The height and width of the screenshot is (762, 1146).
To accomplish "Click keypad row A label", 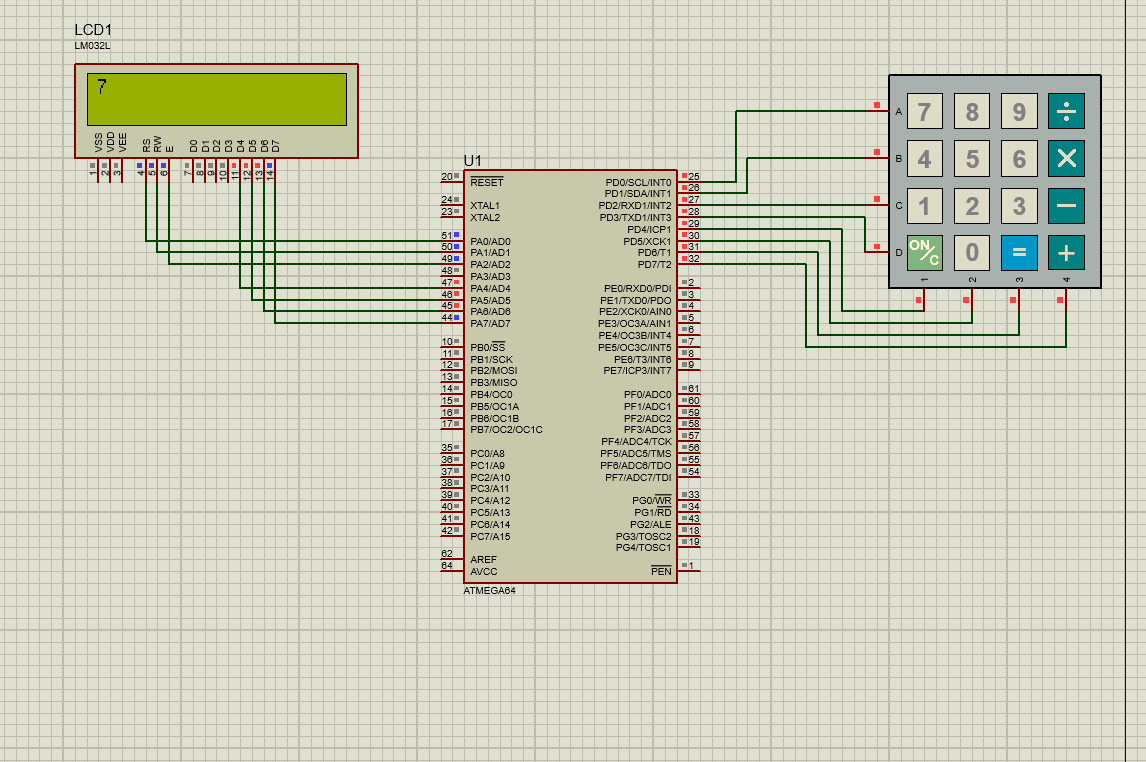I will pyautogui.click(x=899, y=112).
